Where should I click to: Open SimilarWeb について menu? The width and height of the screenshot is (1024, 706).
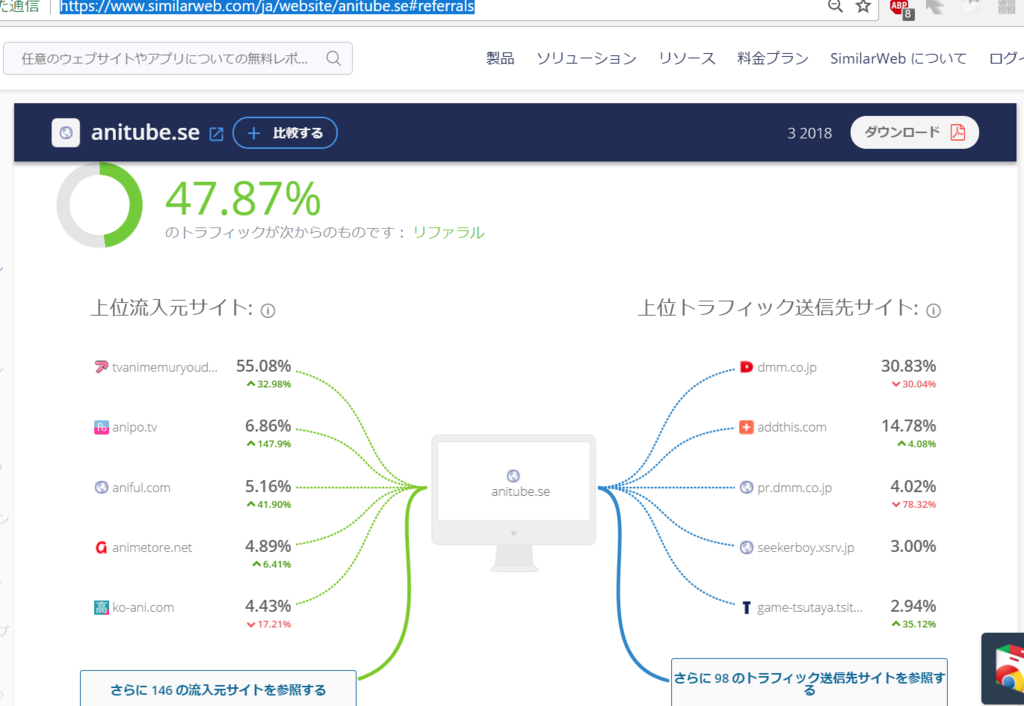pos(898,58)
